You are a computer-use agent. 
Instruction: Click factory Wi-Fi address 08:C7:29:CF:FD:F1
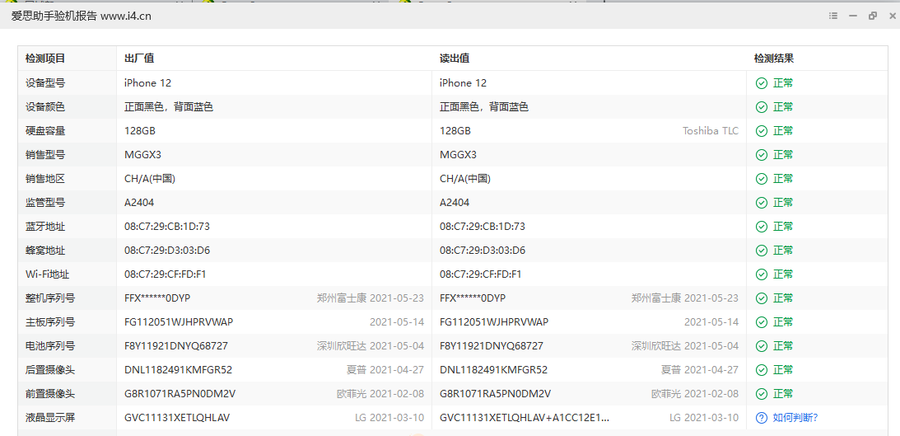[165, 274]
